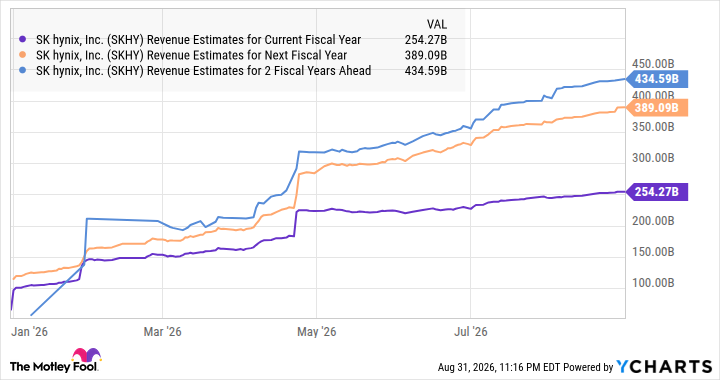The image size is (720, 380).
Task: Click the Jul '26 x-axis label
Action: [x=471, y=331]
